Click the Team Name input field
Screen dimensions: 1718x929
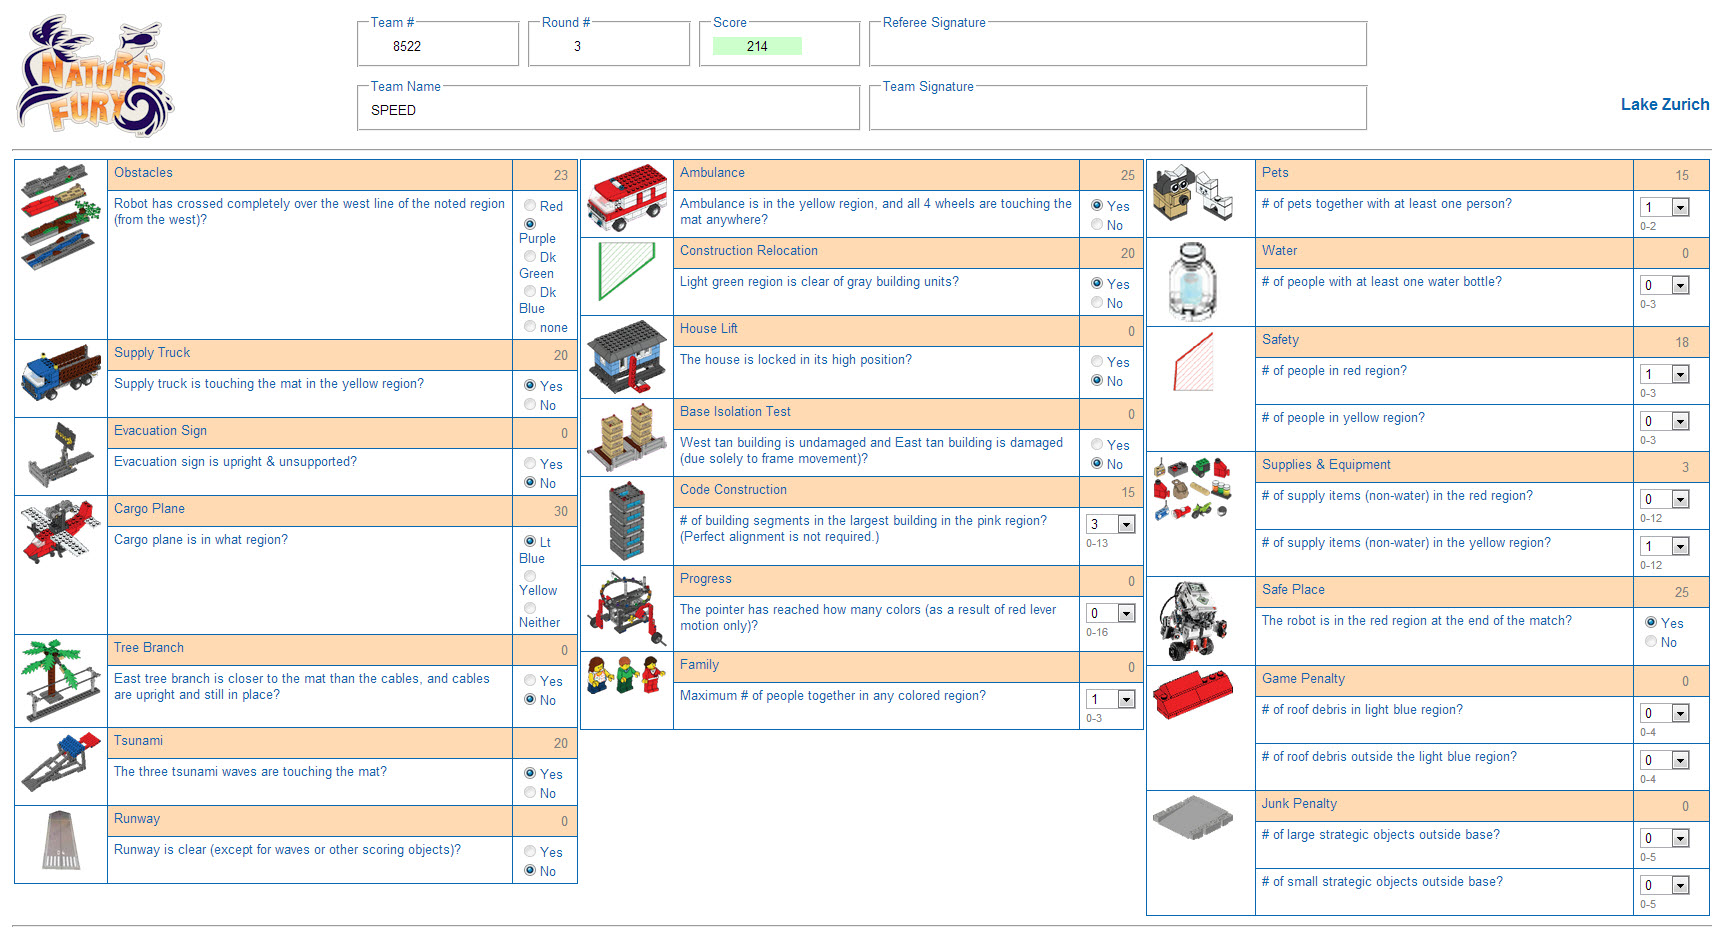(608, 110)
